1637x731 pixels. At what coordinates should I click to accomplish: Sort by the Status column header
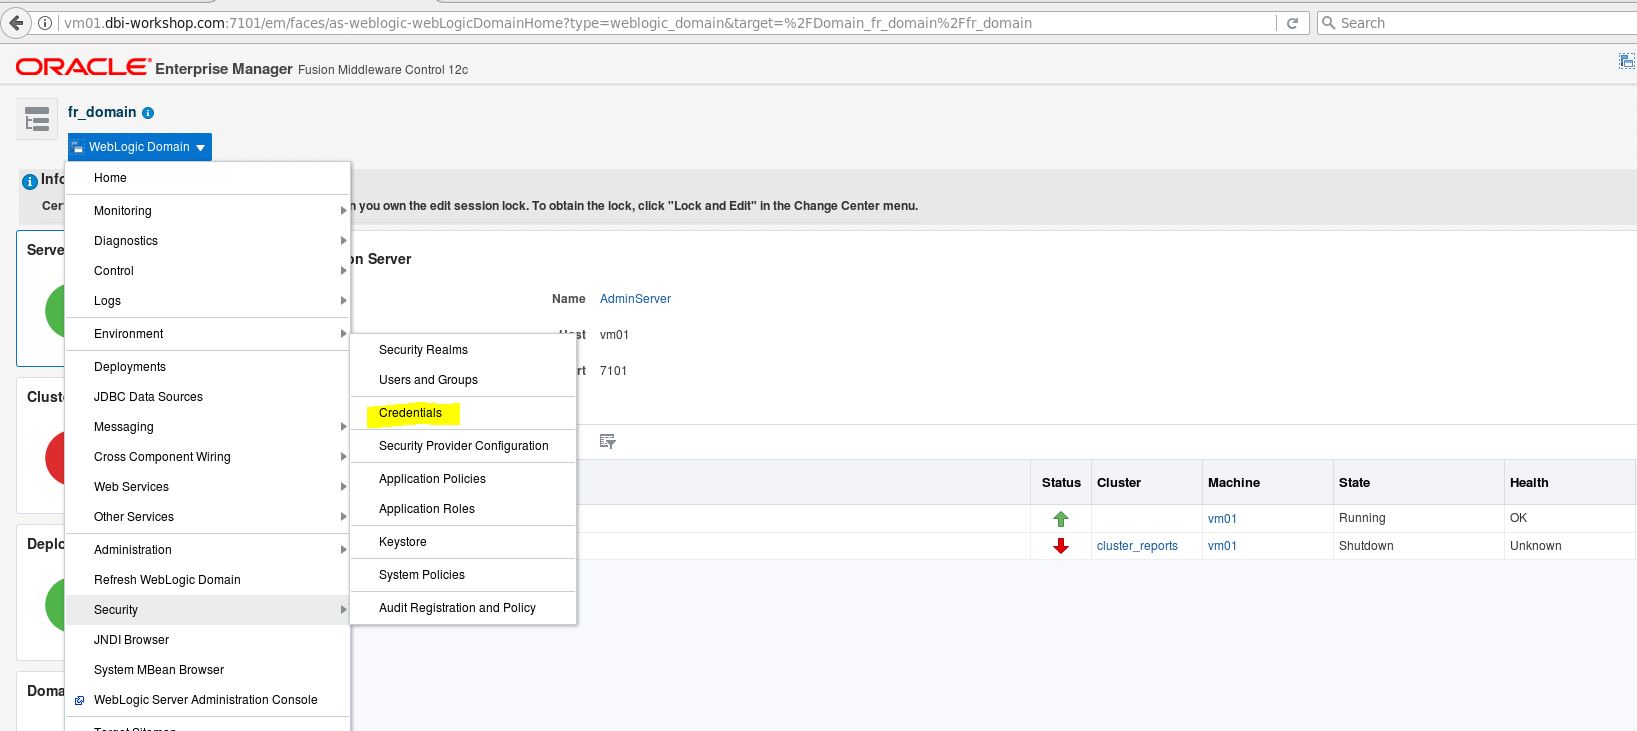pyautogui.click(x=1061, y=483)
